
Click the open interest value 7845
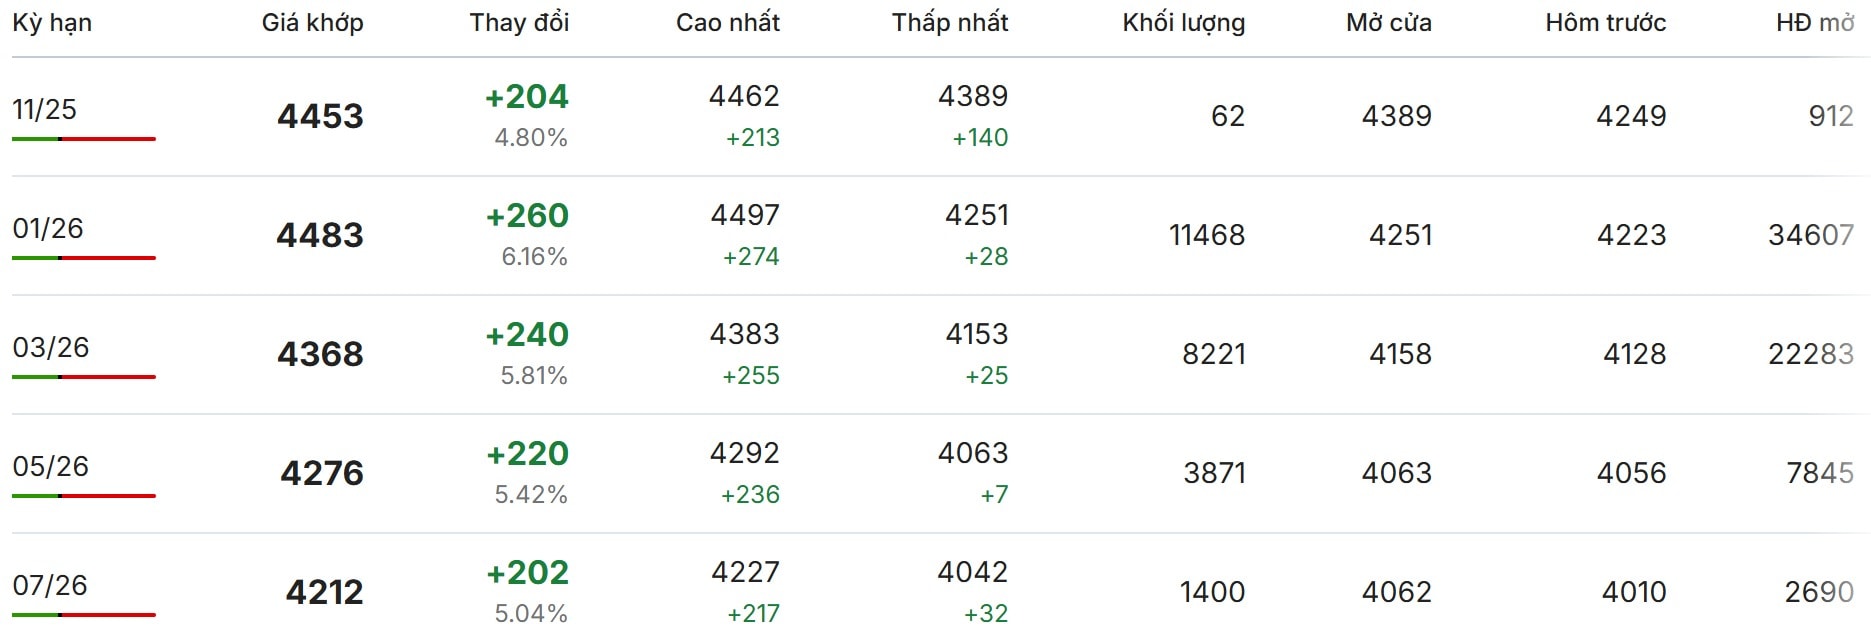pos(1819,473)
